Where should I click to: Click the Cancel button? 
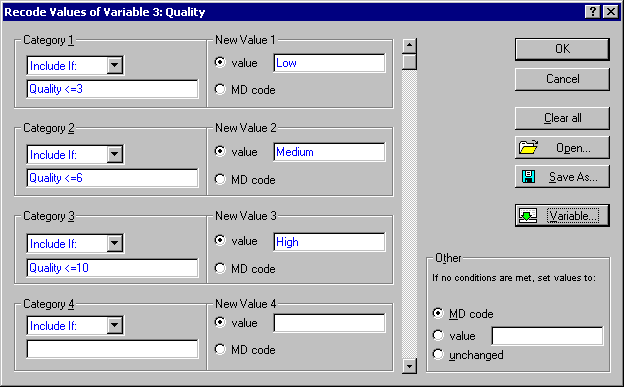(x=562, y=79)
